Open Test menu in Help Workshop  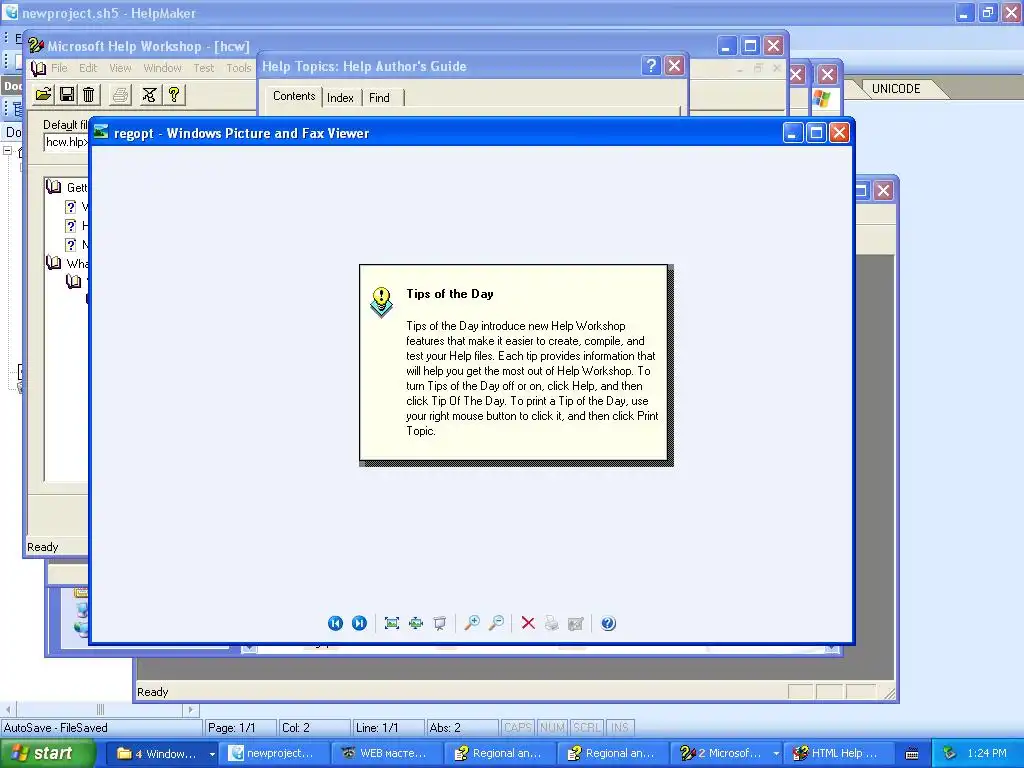click(204, 68)
